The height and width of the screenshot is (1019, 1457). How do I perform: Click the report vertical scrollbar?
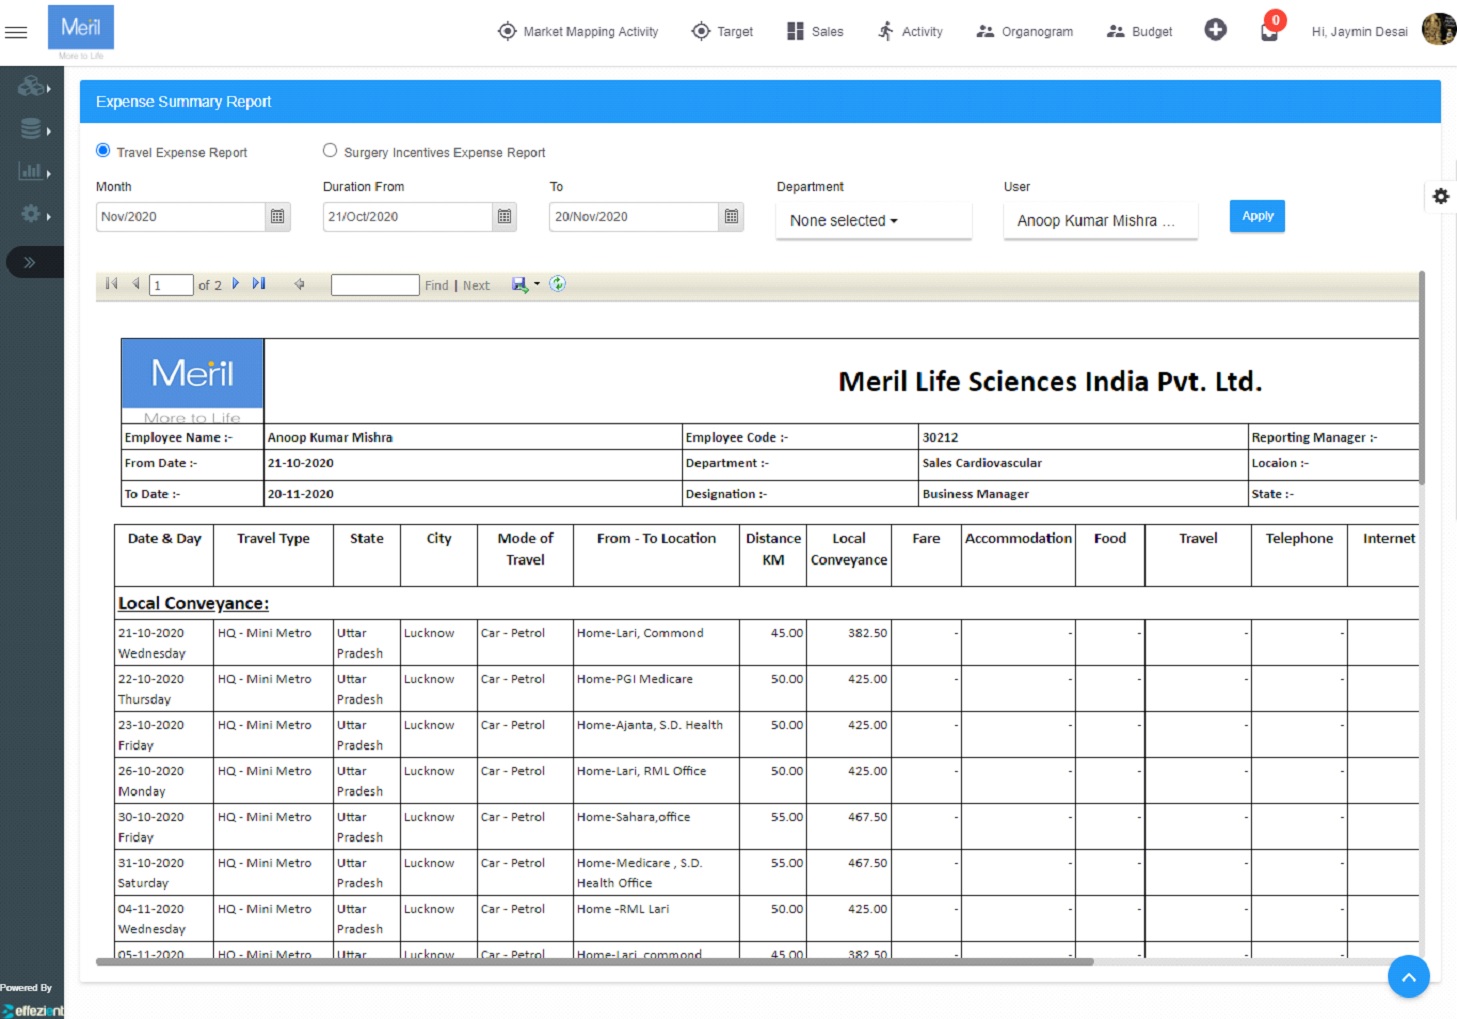tap(1421, 378)
